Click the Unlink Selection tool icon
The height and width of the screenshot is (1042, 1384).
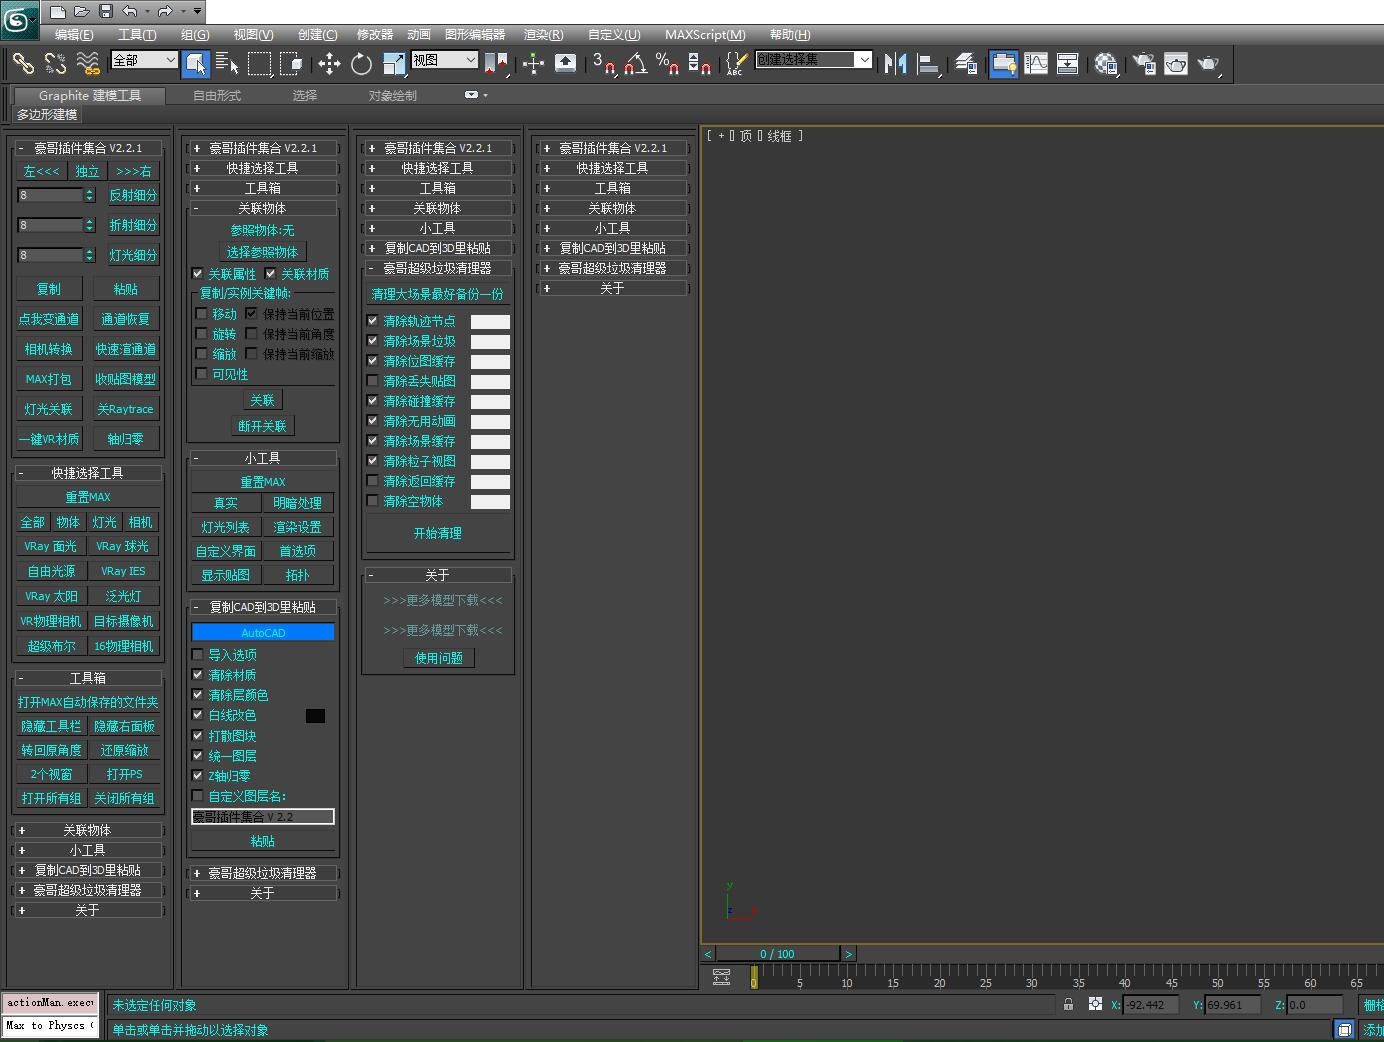[55, 64]
